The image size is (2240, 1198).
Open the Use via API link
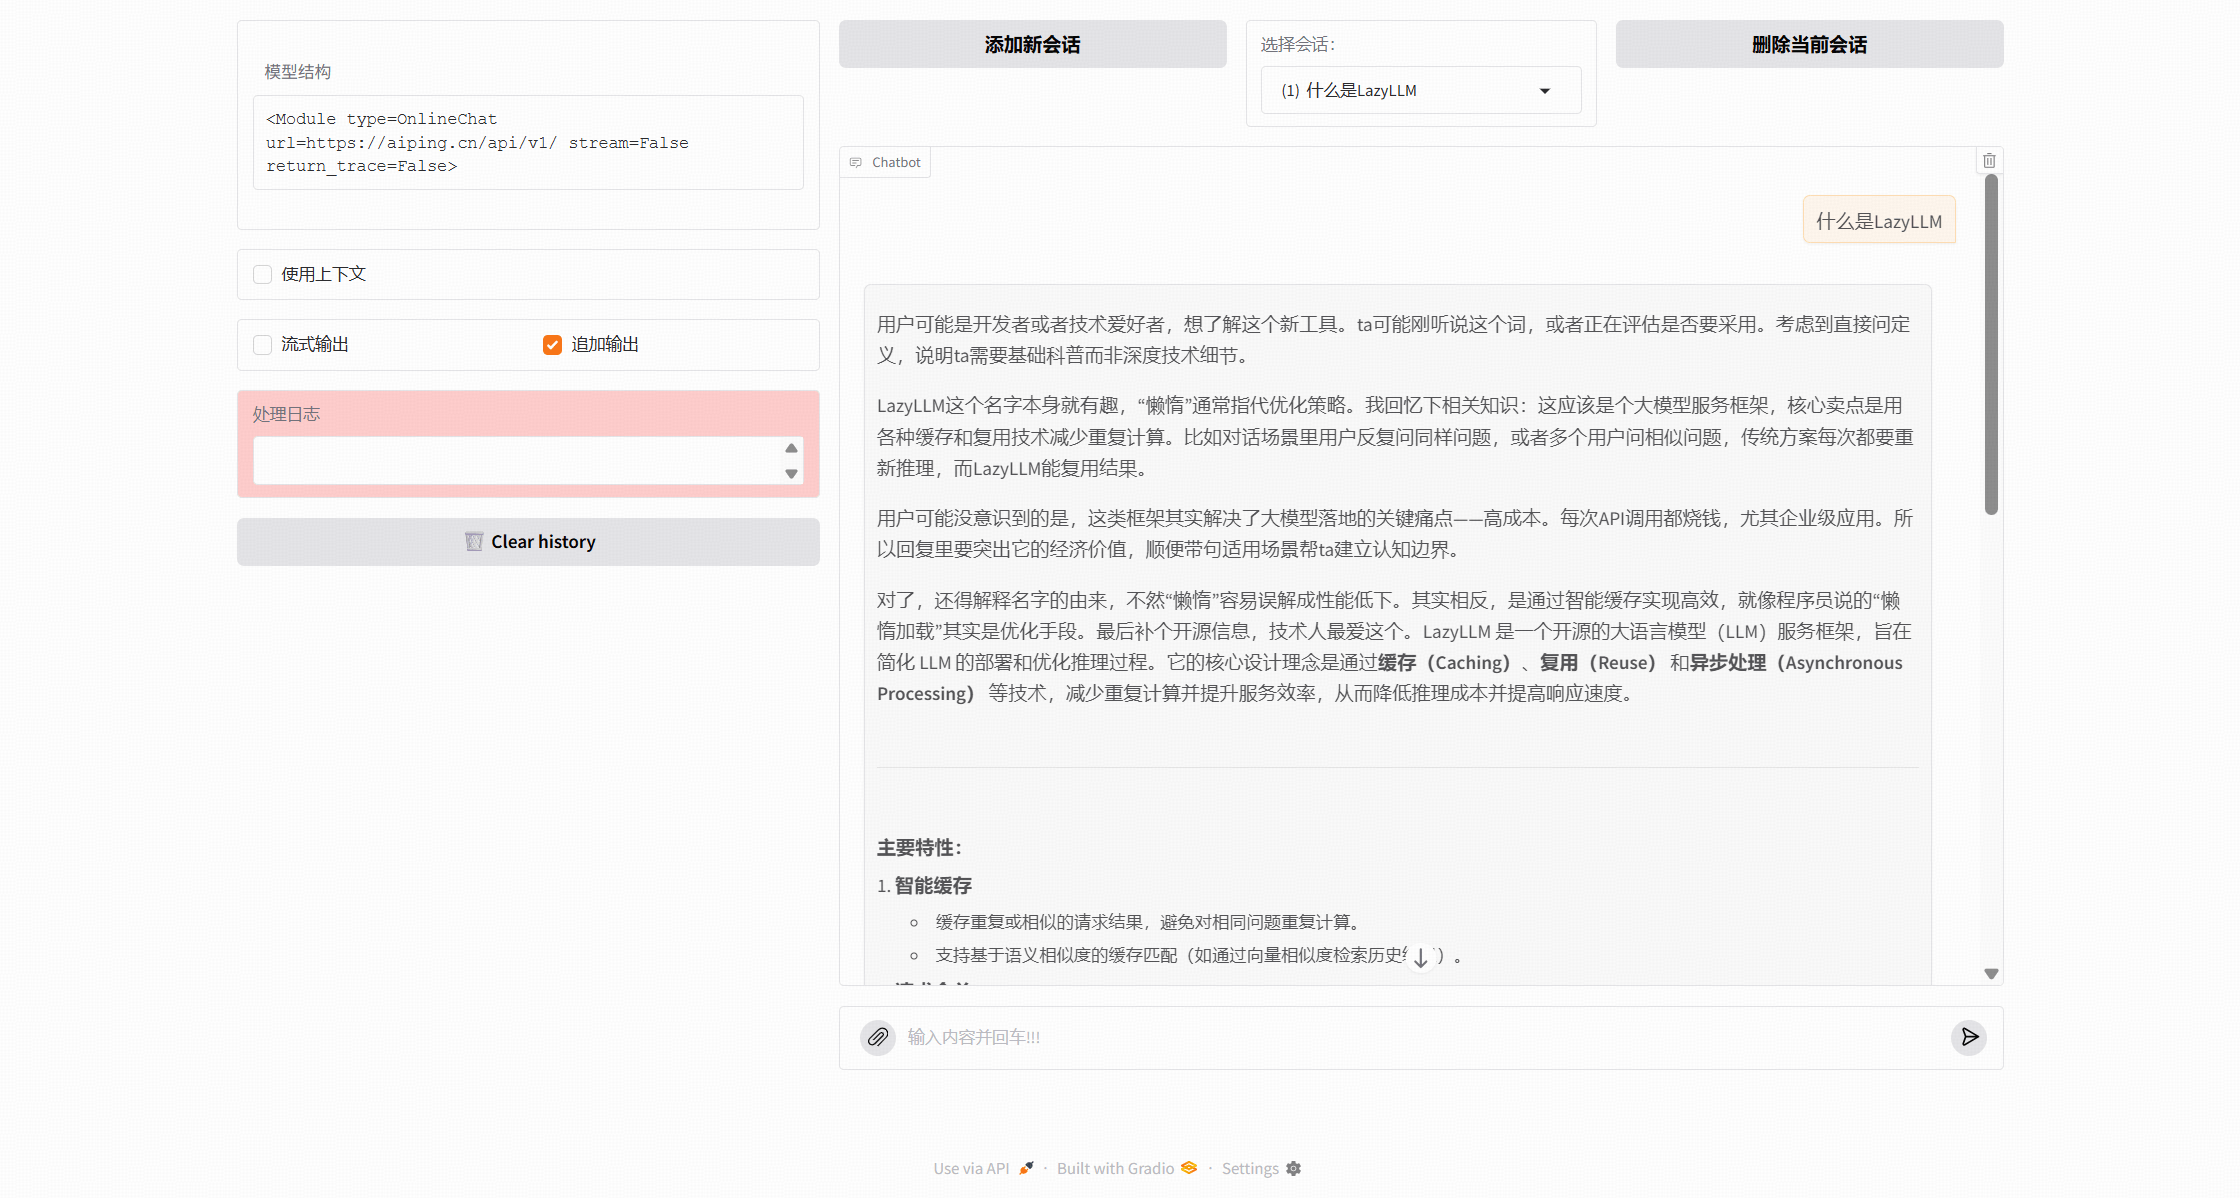point(971,1167)
